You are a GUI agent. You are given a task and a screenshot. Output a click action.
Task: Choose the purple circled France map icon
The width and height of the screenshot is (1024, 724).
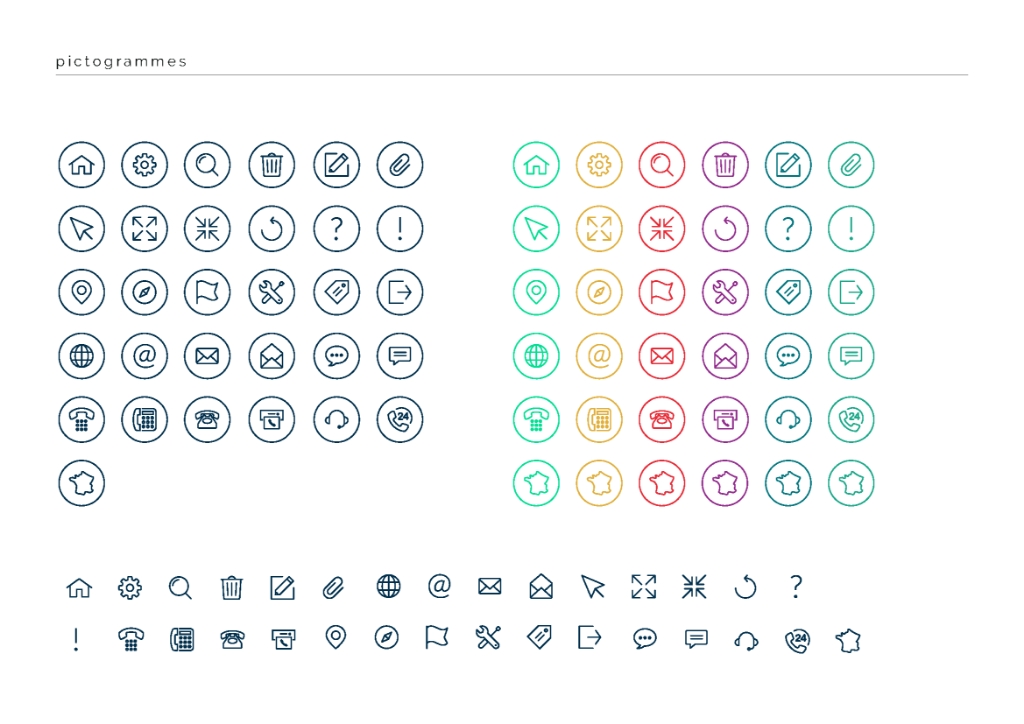tap(725, 482)
